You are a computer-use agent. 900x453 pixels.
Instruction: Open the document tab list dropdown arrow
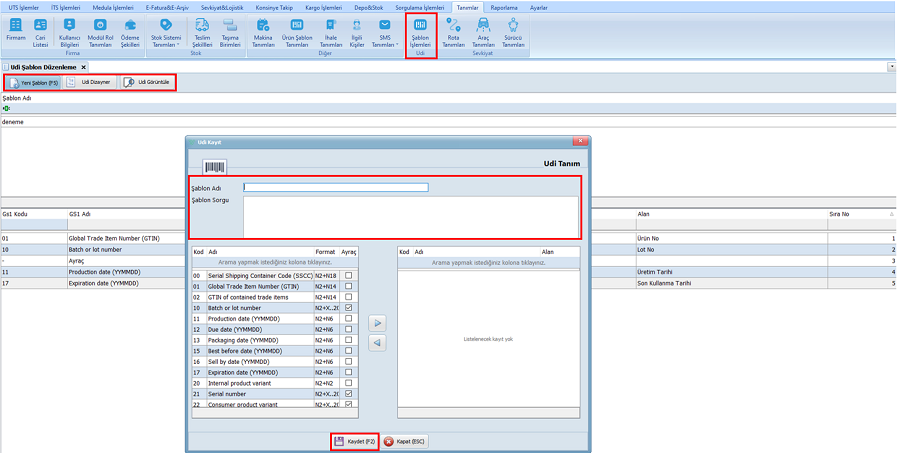pyautogui.click(x=891, y=67)
